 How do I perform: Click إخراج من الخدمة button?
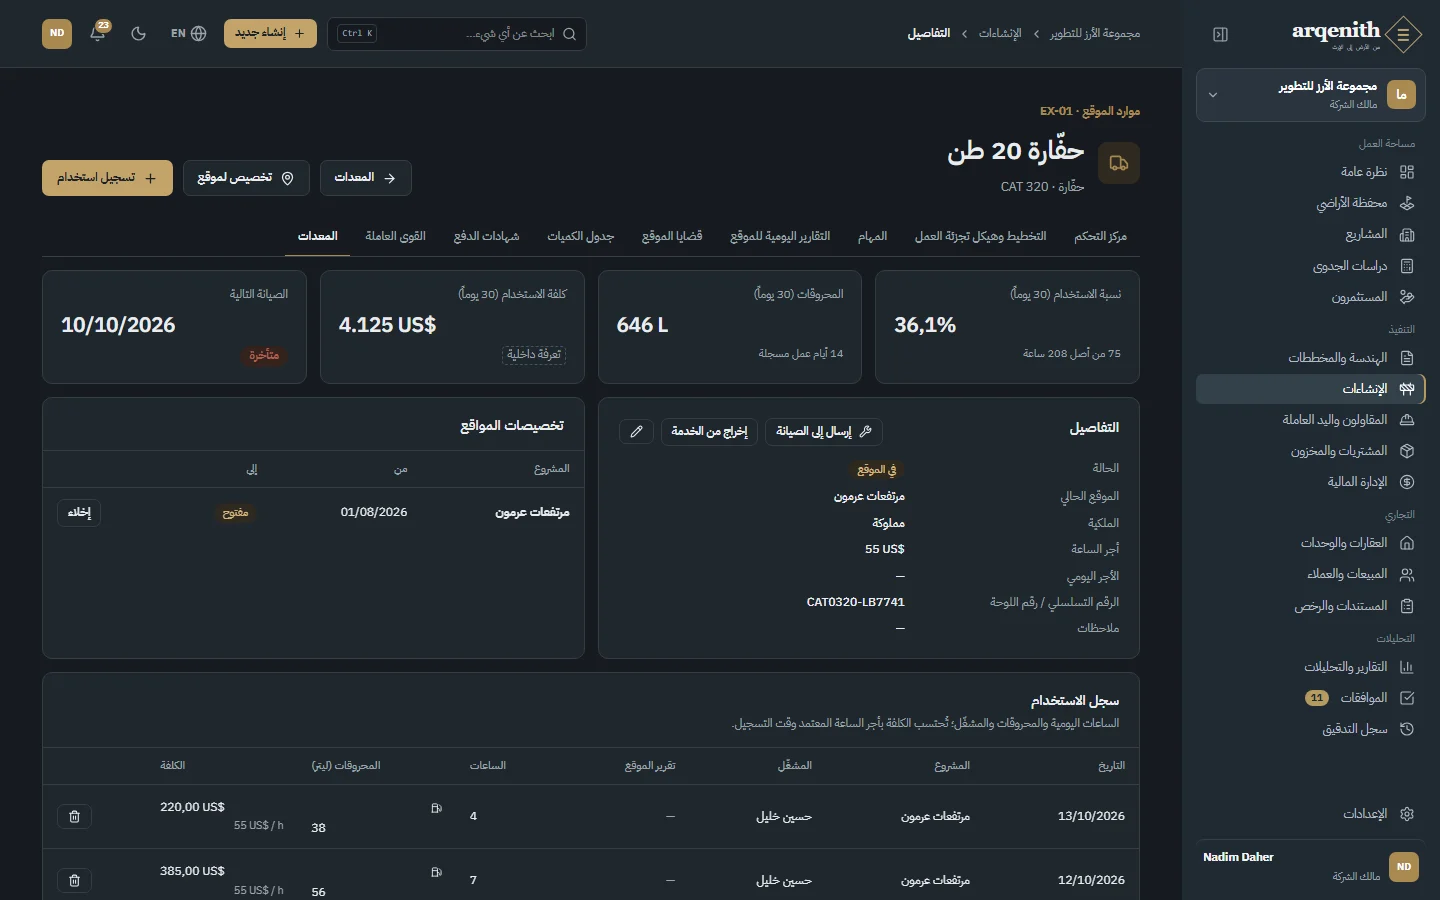click(709, 432)
